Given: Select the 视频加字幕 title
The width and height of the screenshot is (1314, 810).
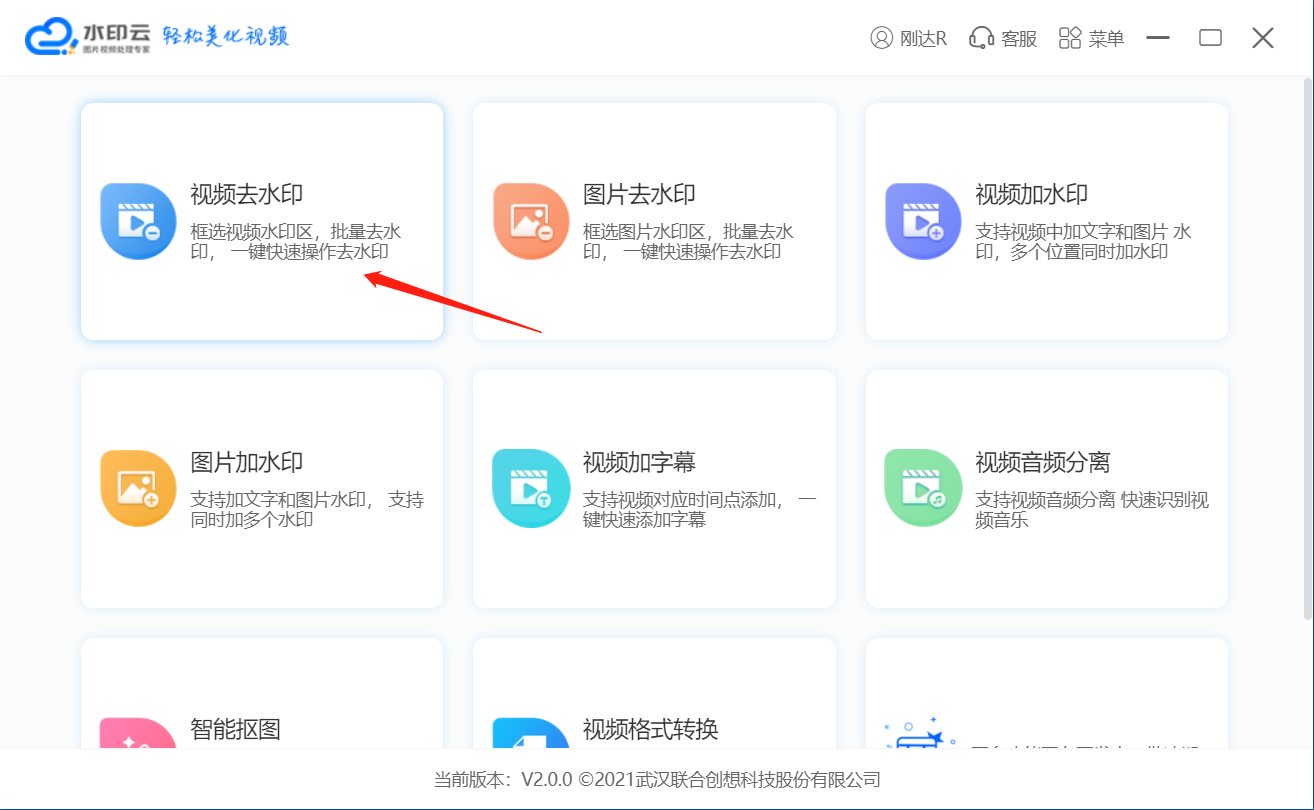Looking at the screenshot, I should point(639,463).
